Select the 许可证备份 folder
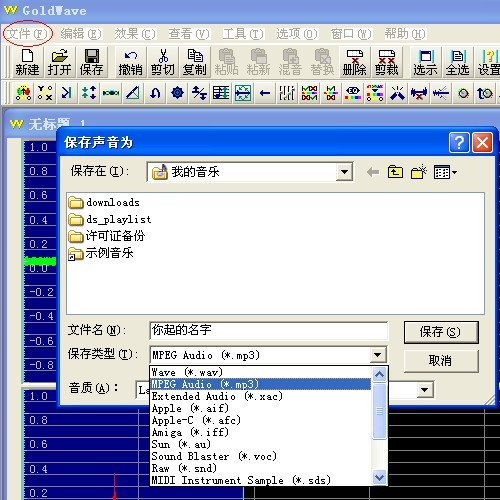The height and width of the screenshot is (500, 500). coord(107,236)
